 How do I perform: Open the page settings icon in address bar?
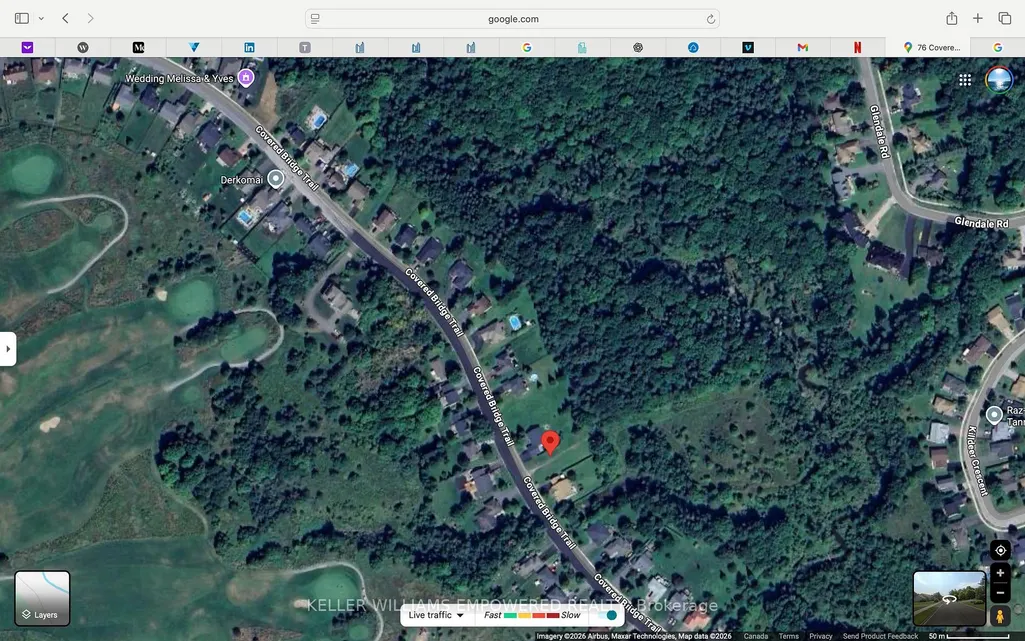tap(315, 19)
